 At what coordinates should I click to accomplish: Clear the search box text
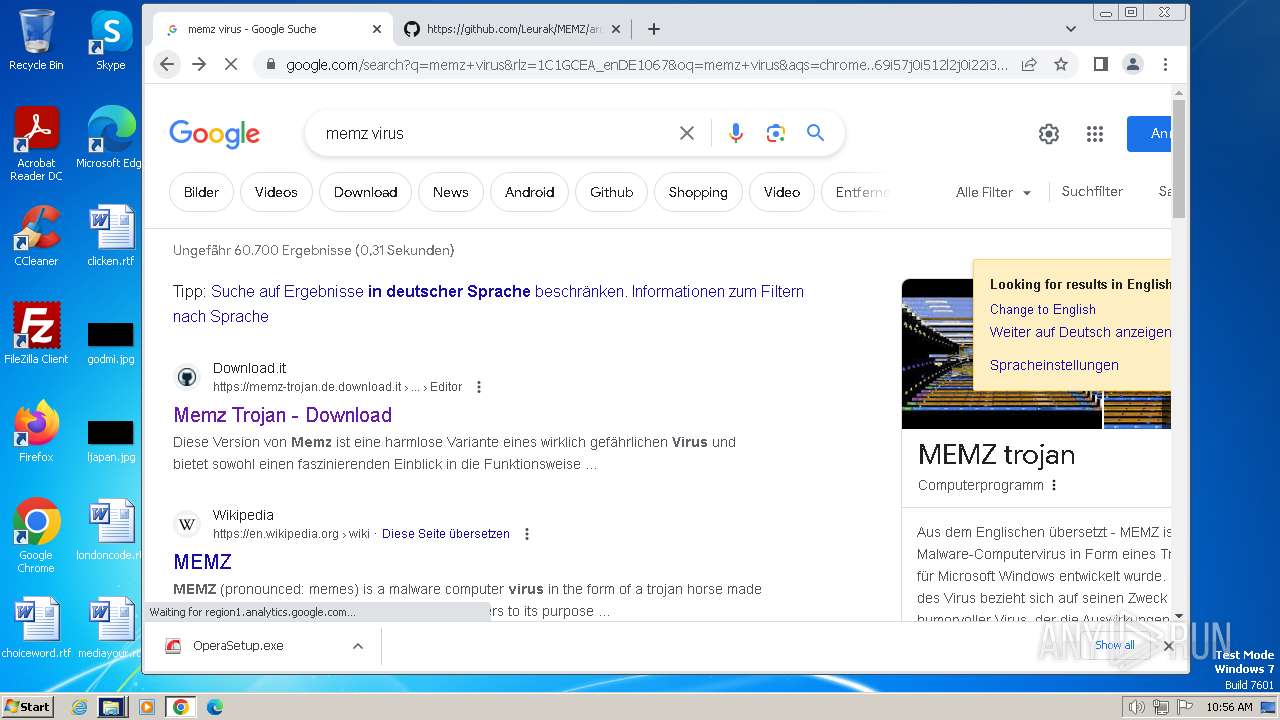[687, 133]
